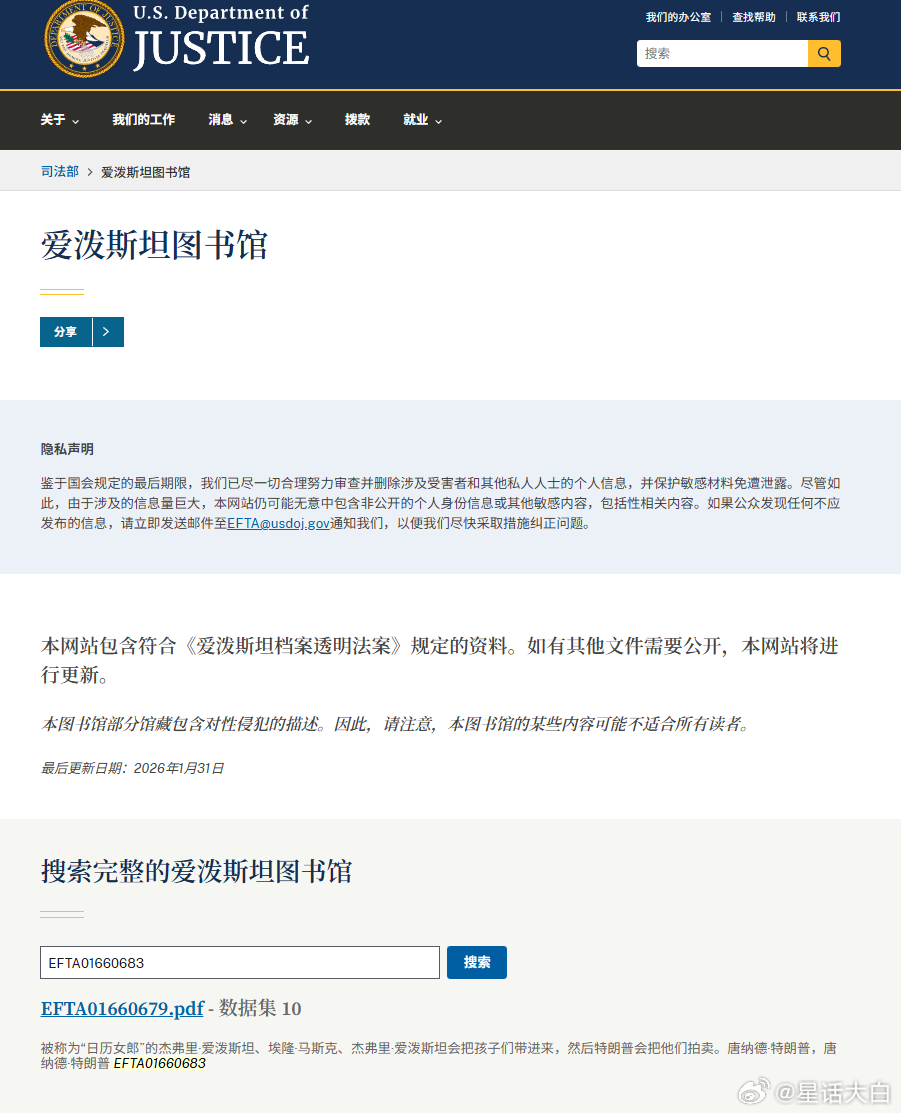Open the EFTA01660679.pdf result link
901x1113 pixels.
122,1008
